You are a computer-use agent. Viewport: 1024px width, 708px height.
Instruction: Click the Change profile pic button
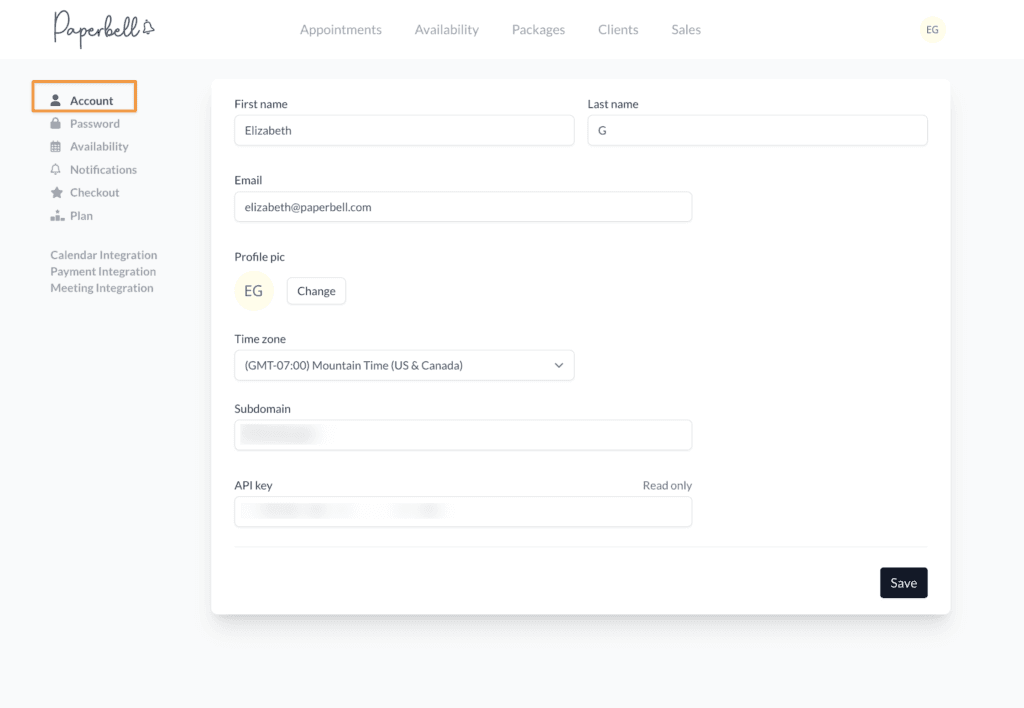(x=316, y=291)
